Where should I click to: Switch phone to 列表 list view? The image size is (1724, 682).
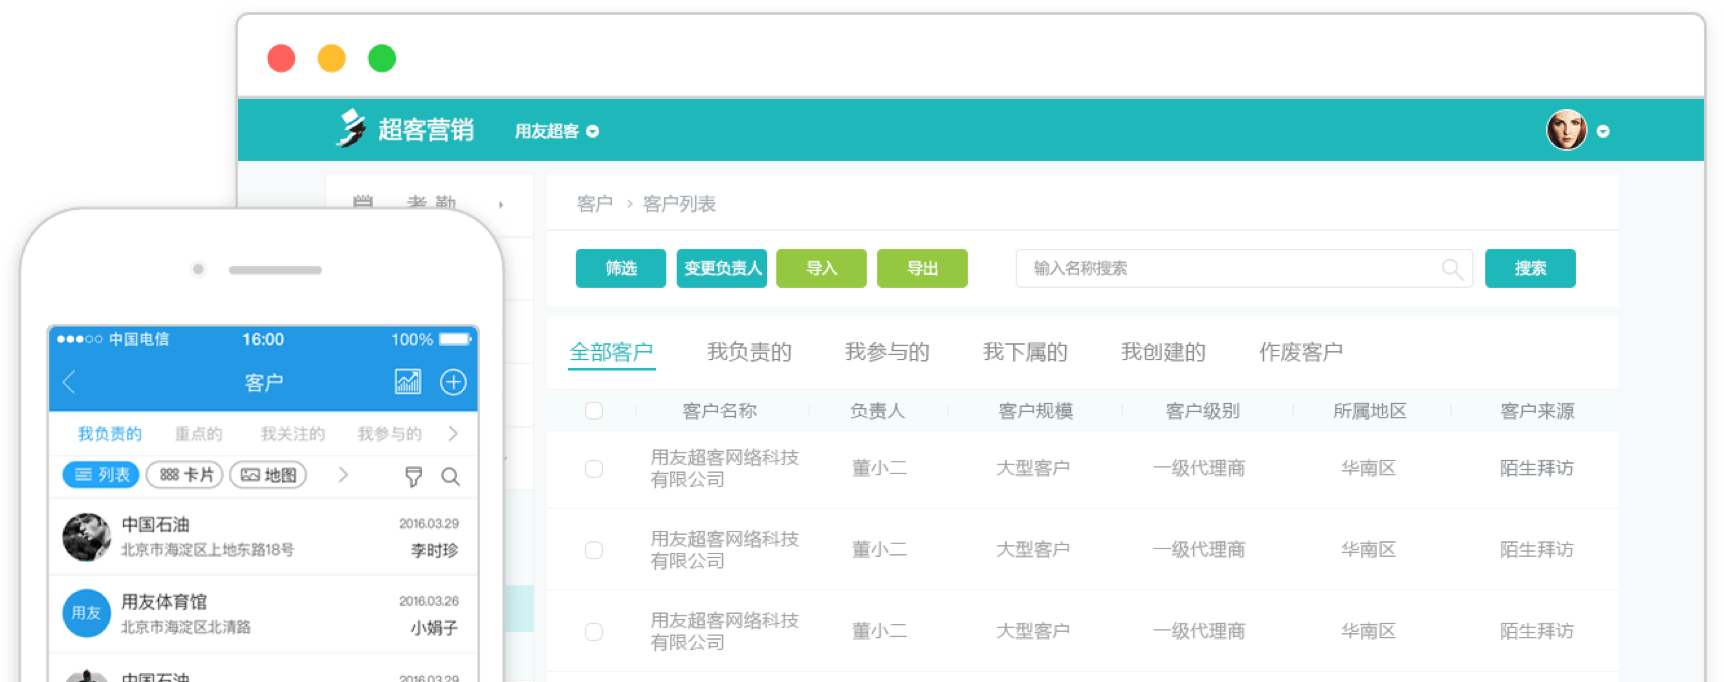[102, 475]
